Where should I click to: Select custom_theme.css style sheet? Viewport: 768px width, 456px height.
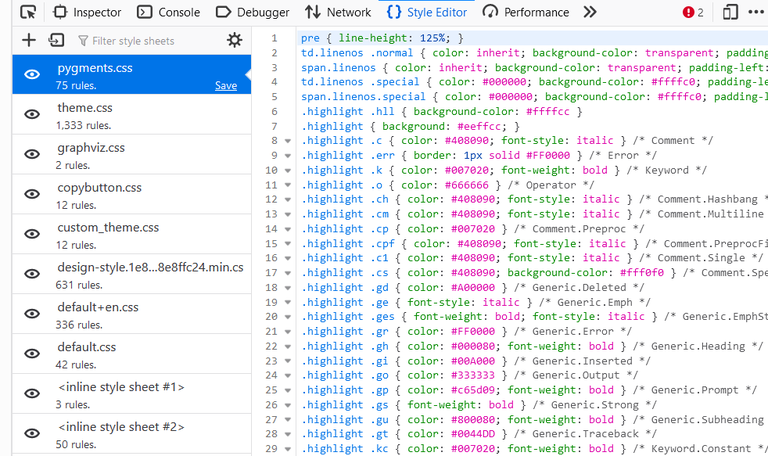click(131, 234)
